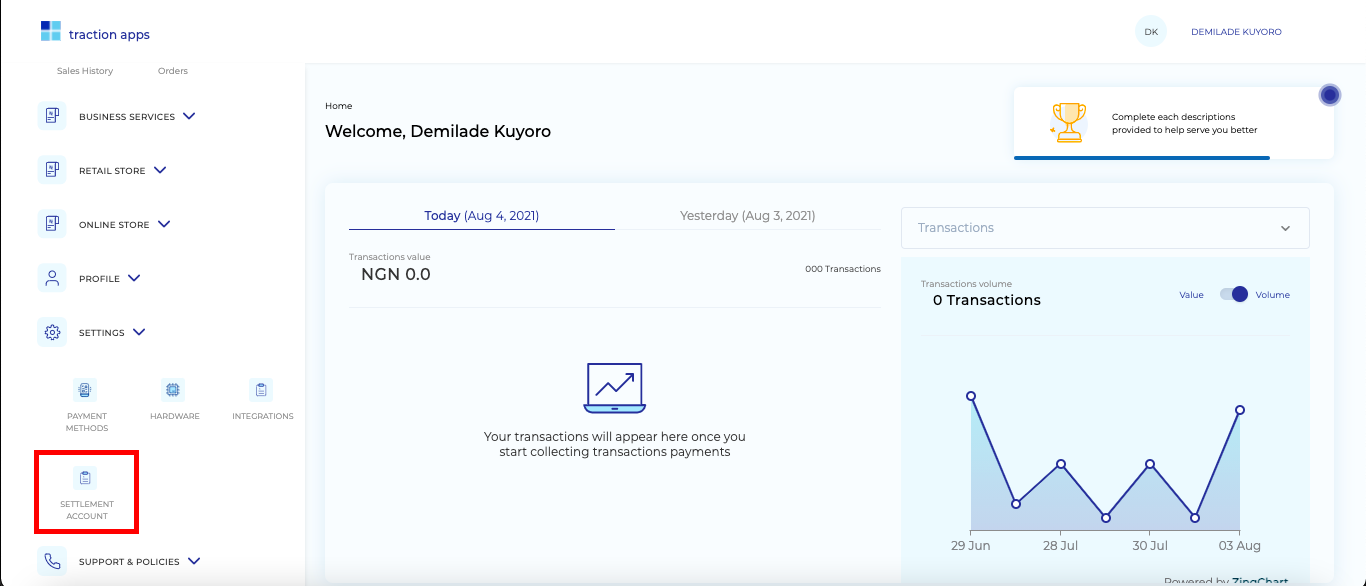Click the Value label to show values
Viewport: 1366px width, 586px height.
pyautogui.click(x=1190, y=294)
